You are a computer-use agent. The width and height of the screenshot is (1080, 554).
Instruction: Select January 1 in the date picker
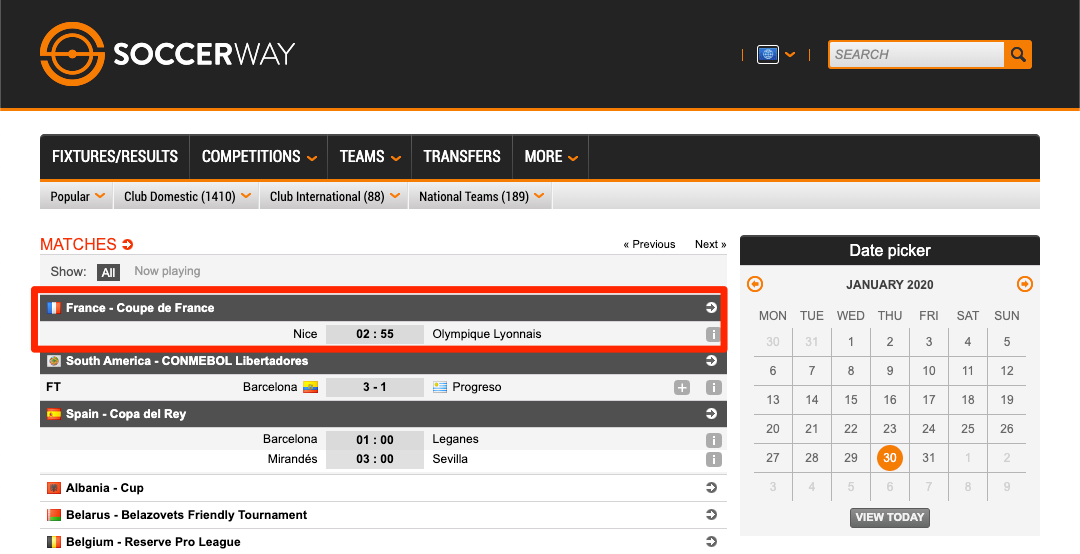coord(851,342)
